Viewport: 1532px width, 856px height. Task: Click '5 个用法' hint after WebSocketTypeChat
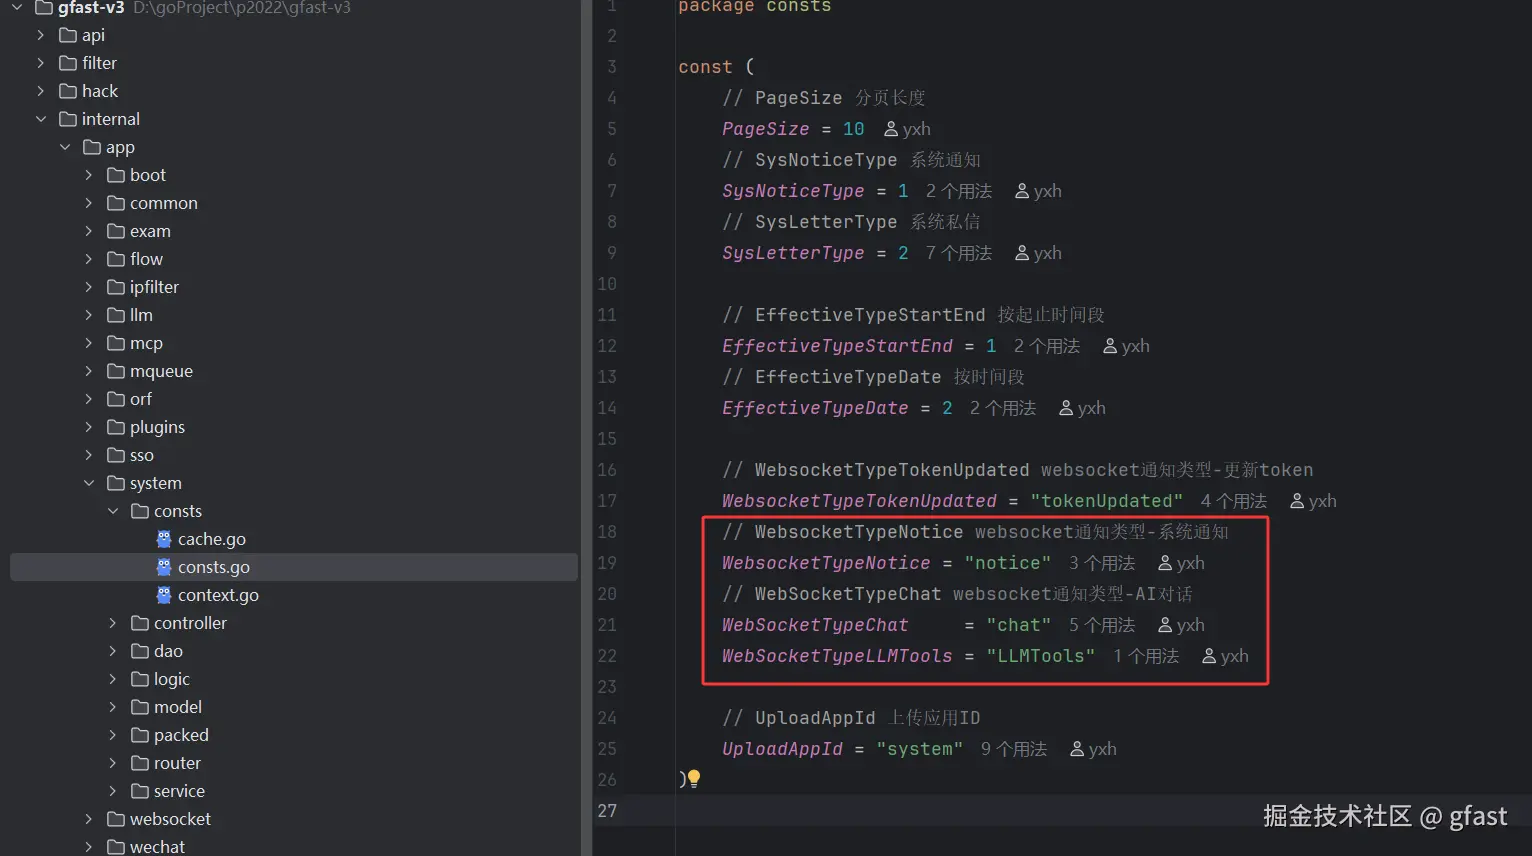[1102, 625]
